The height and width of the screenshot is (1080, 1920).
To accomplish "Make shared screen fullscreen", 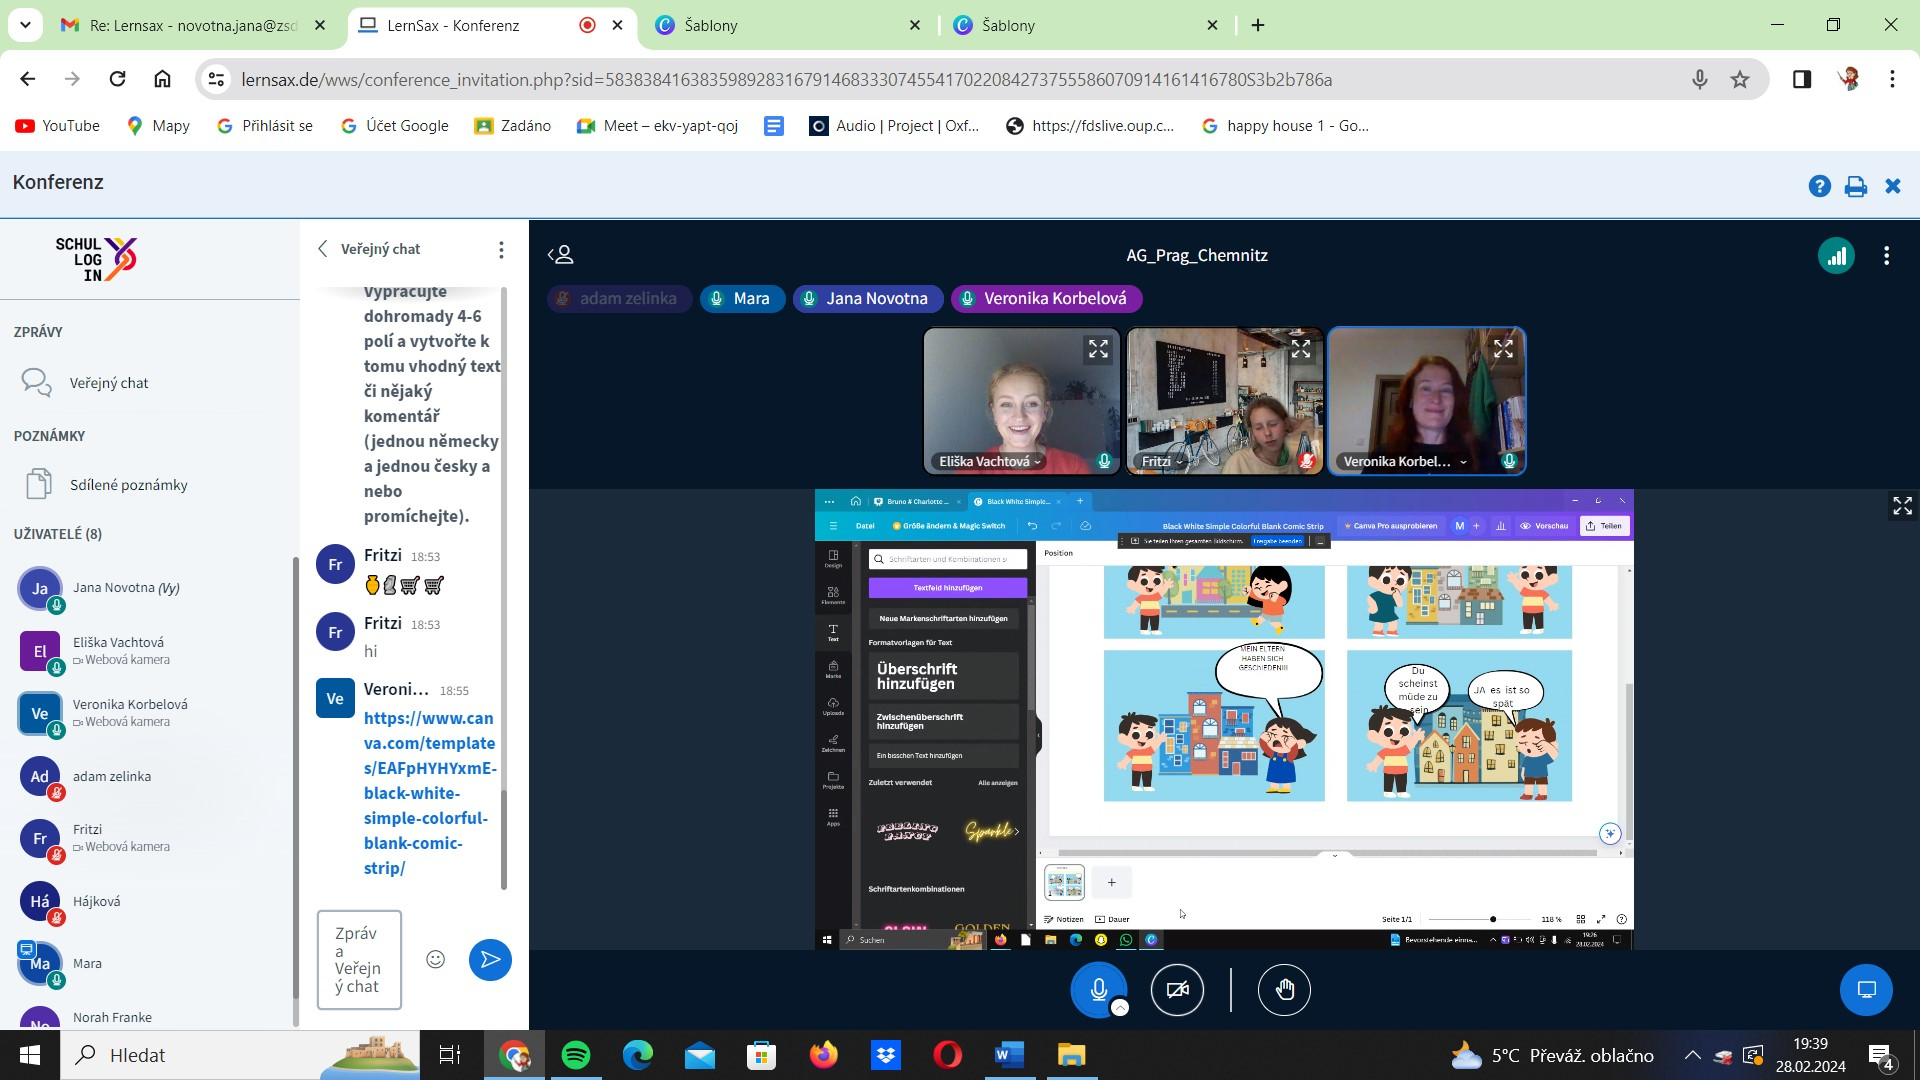I will click(1902, 506).
